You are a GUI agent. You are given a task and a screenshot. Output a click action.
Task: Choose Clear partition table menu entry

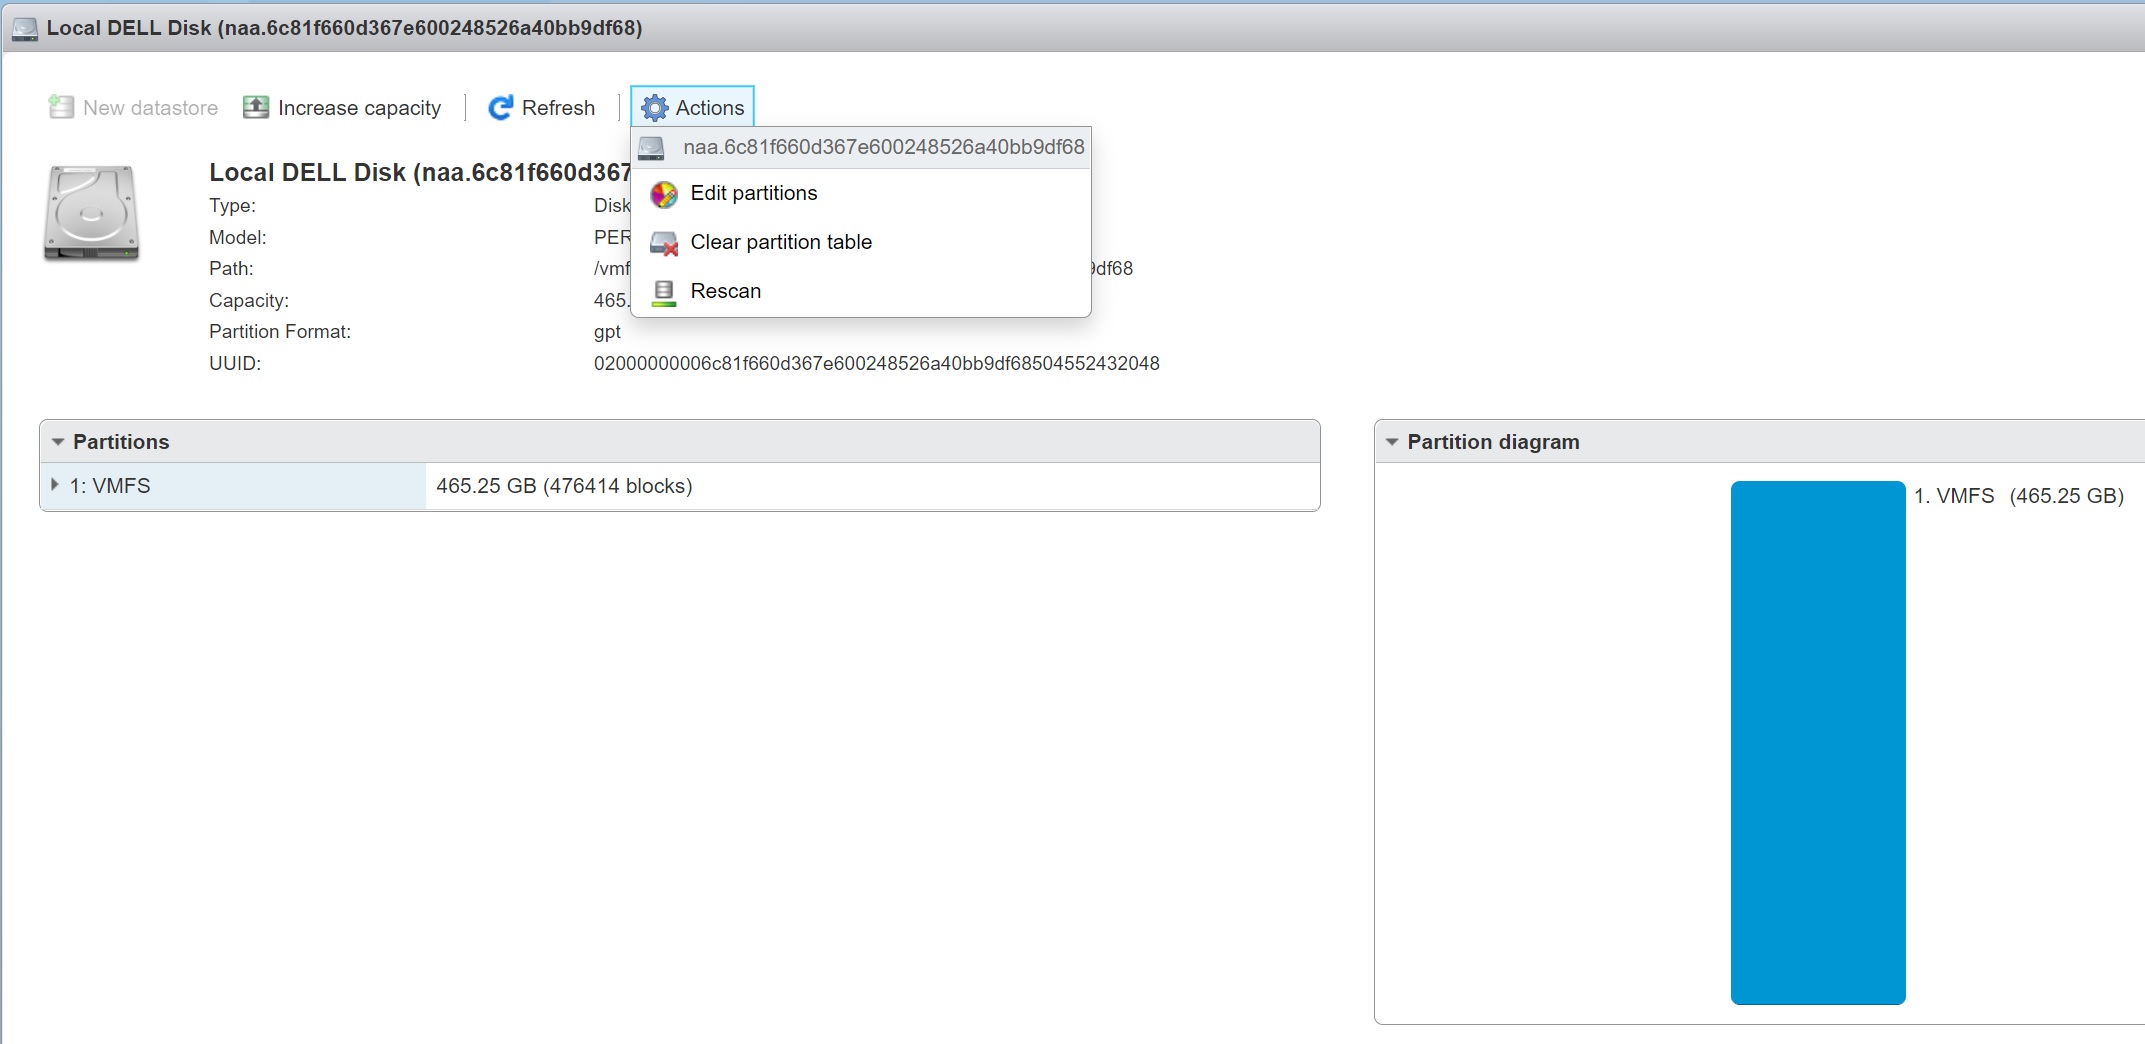tap(780, 242)
